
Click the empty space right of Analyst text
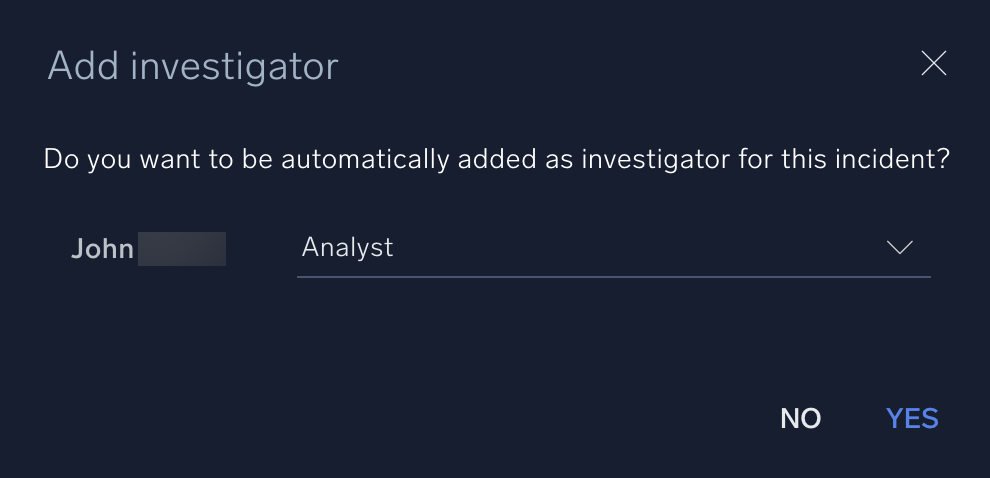640,247
